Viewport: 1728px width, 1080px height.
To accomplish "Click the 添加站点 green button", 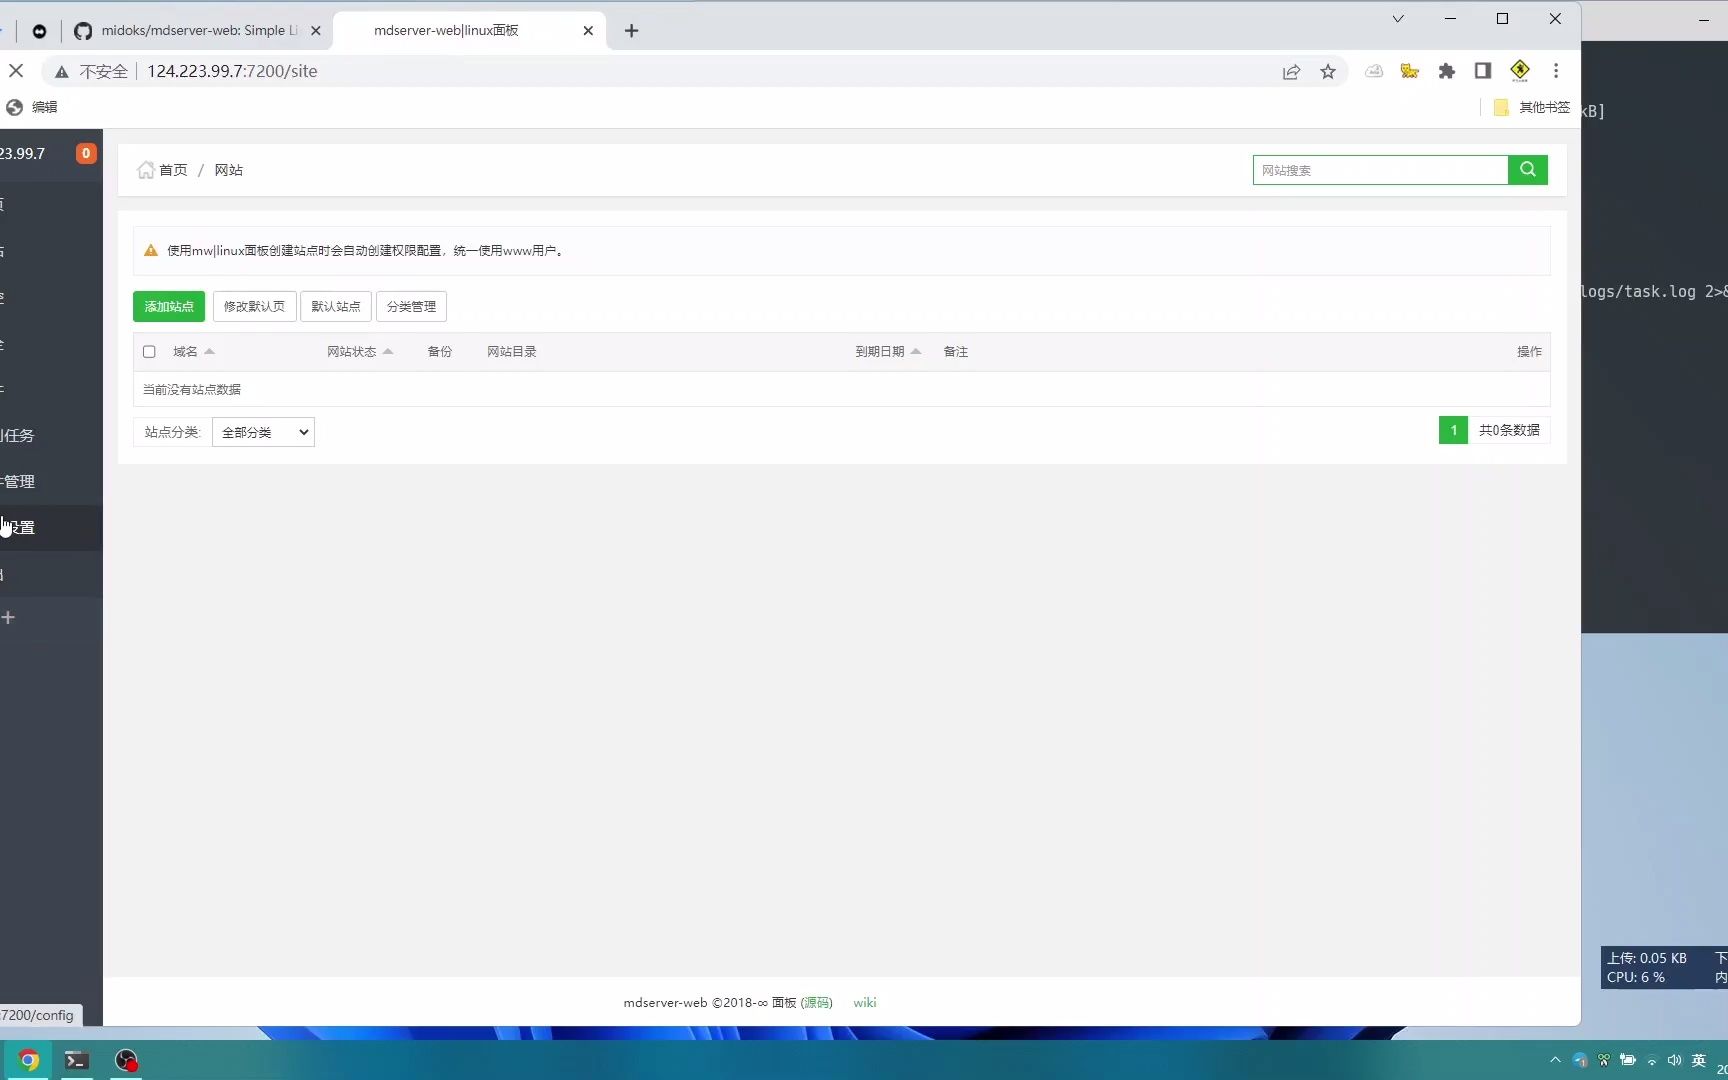I will coord(169,307).
